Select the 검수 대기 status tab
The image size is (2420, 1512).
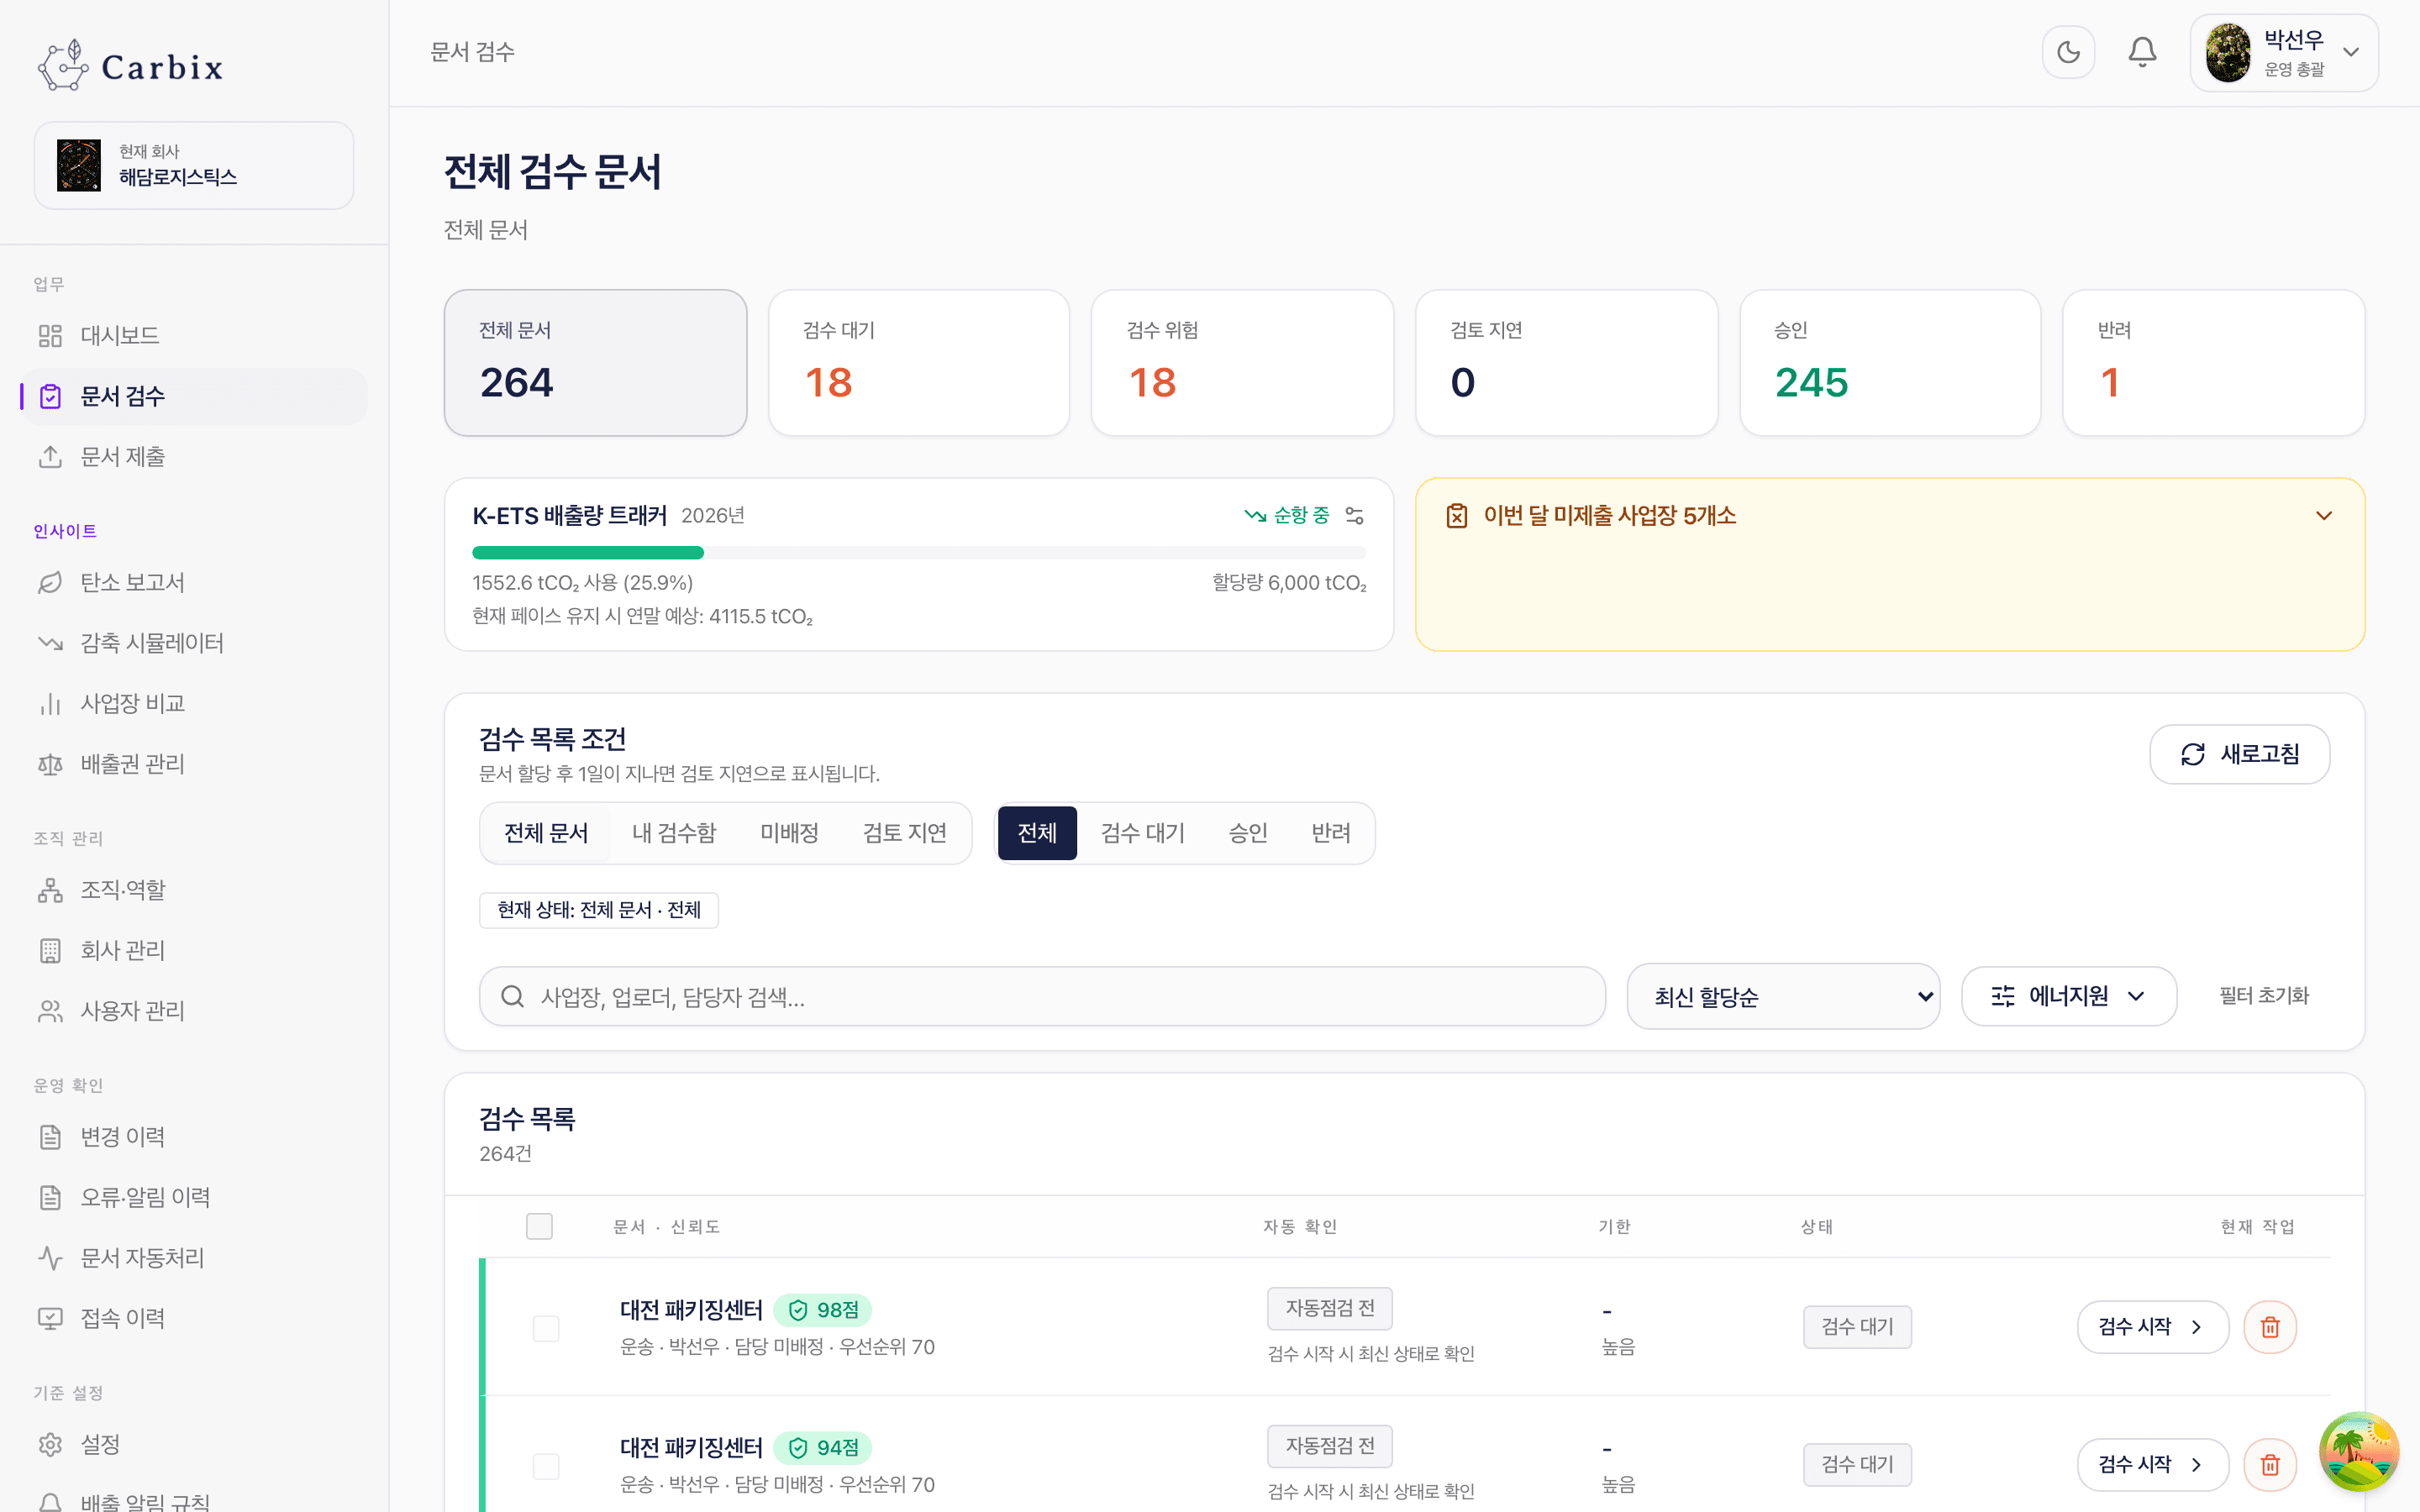(1142, 833)
